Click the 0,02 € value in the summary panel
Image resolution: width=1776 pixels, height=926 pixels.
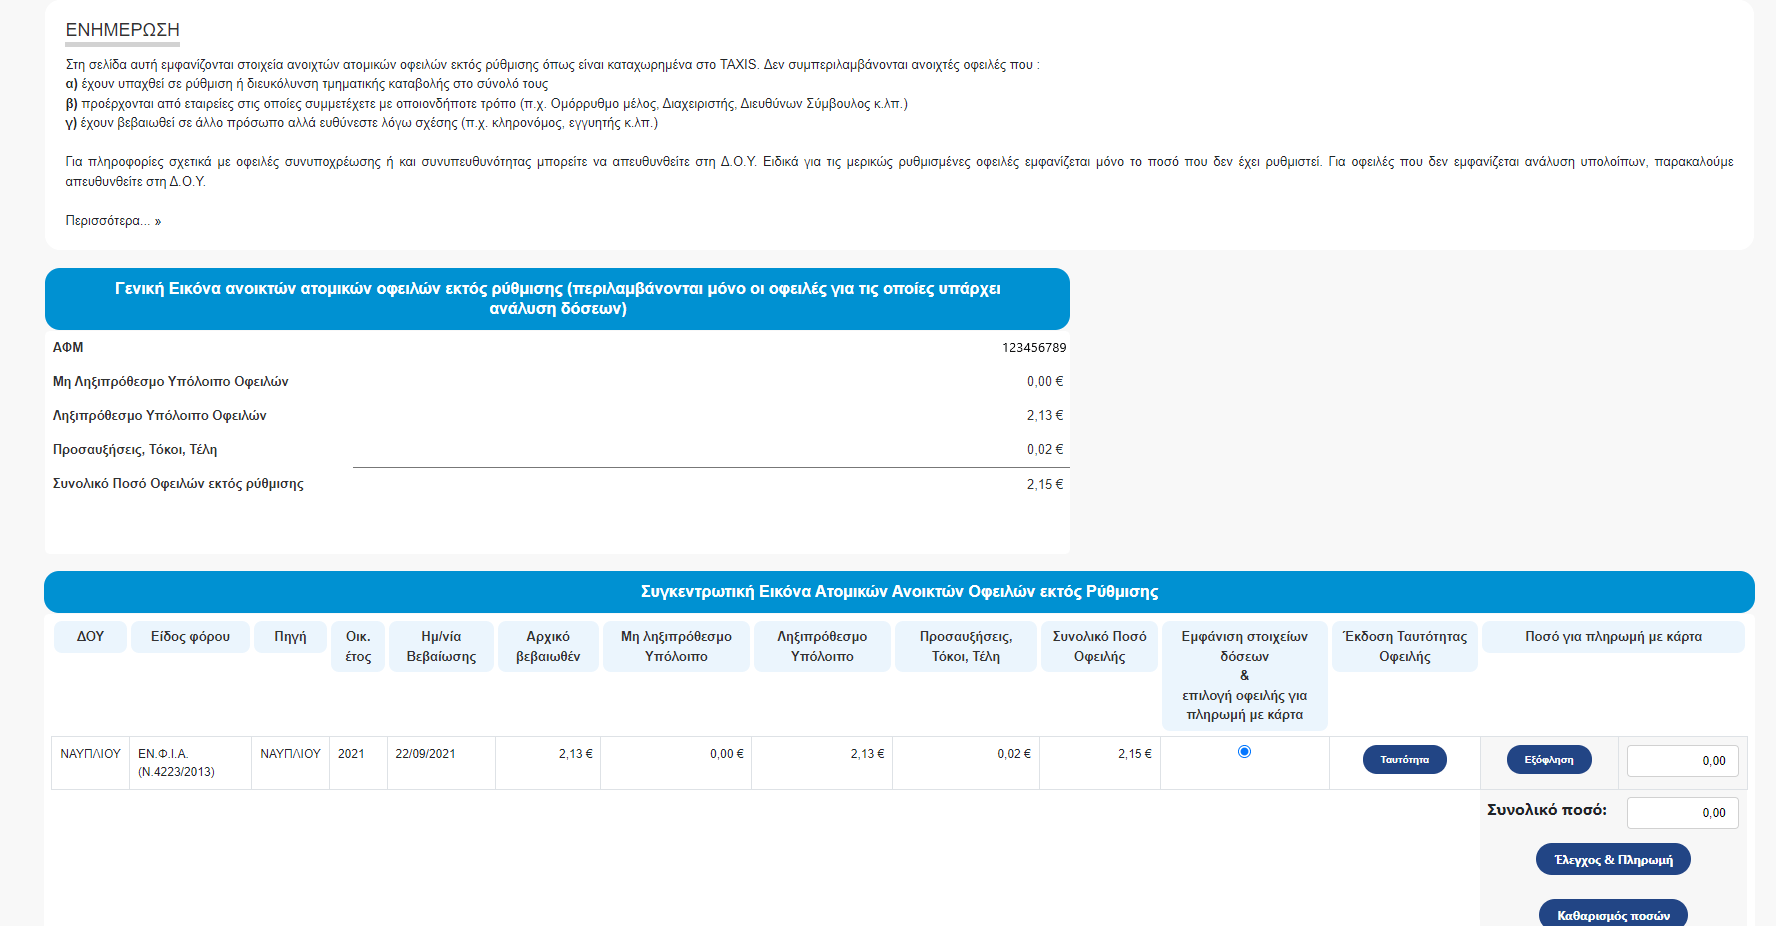[1045, 450]
